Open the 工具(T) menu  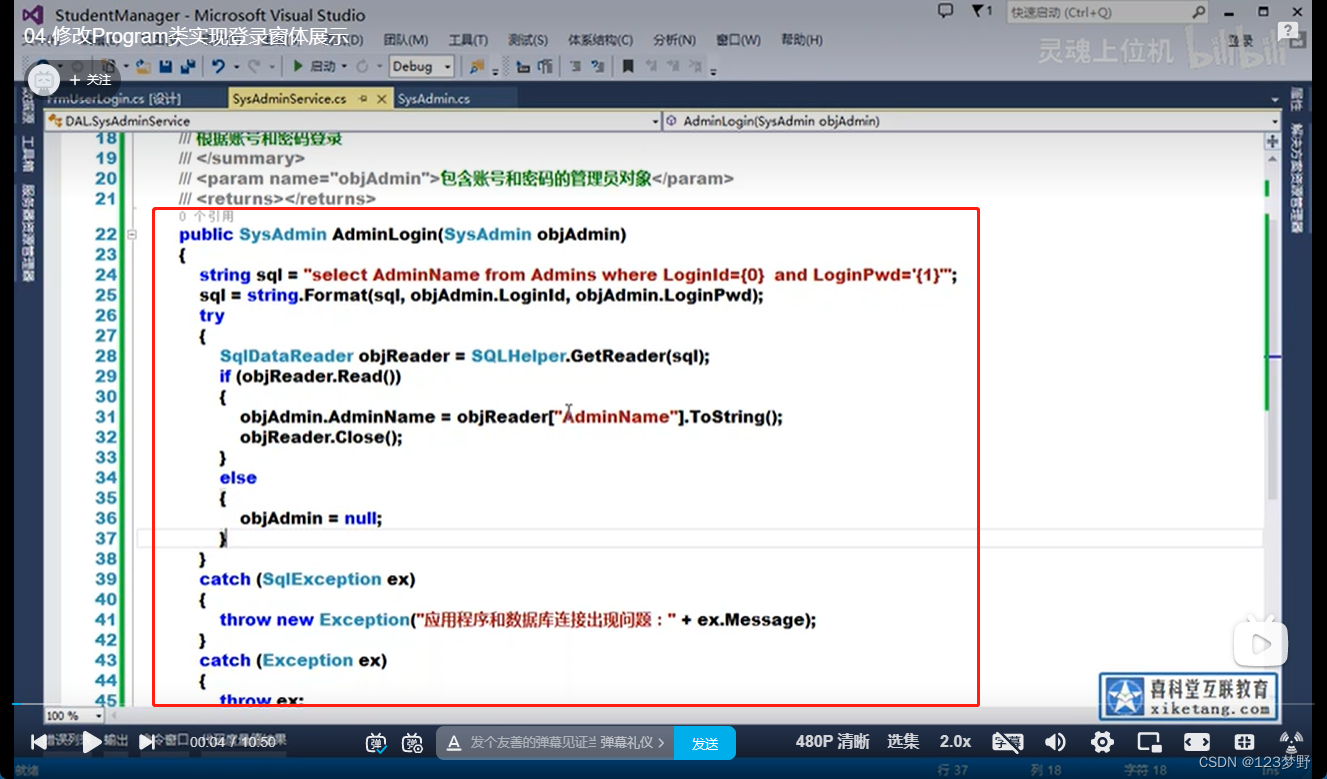coord(467,40)
